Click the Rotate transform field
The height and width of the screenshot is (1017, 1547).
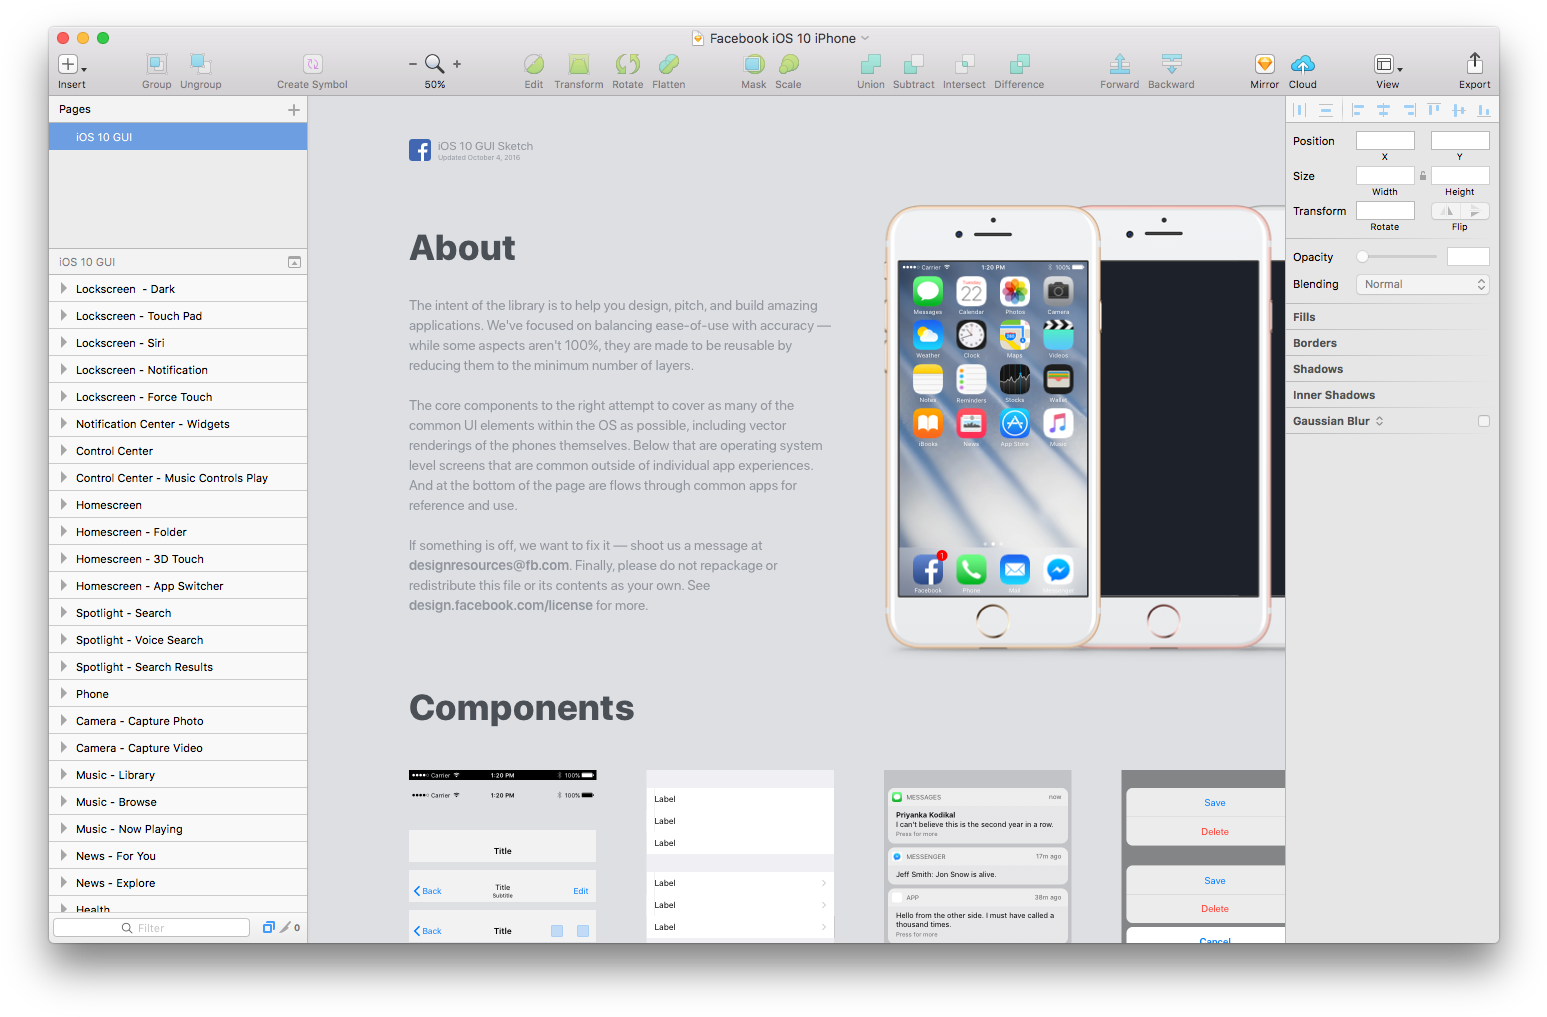point(1385,211)
